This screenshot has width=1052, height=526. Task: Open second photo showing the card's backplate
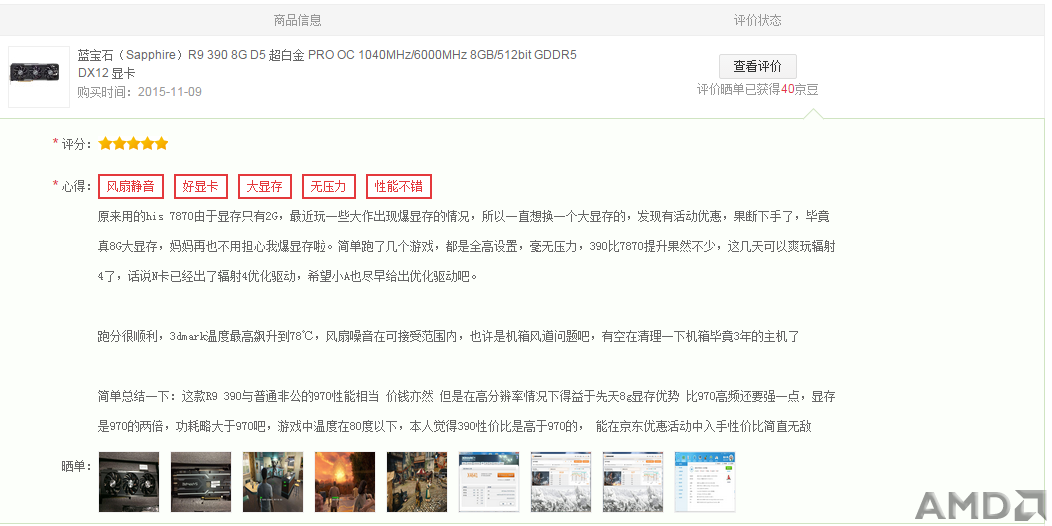[201, 482]
